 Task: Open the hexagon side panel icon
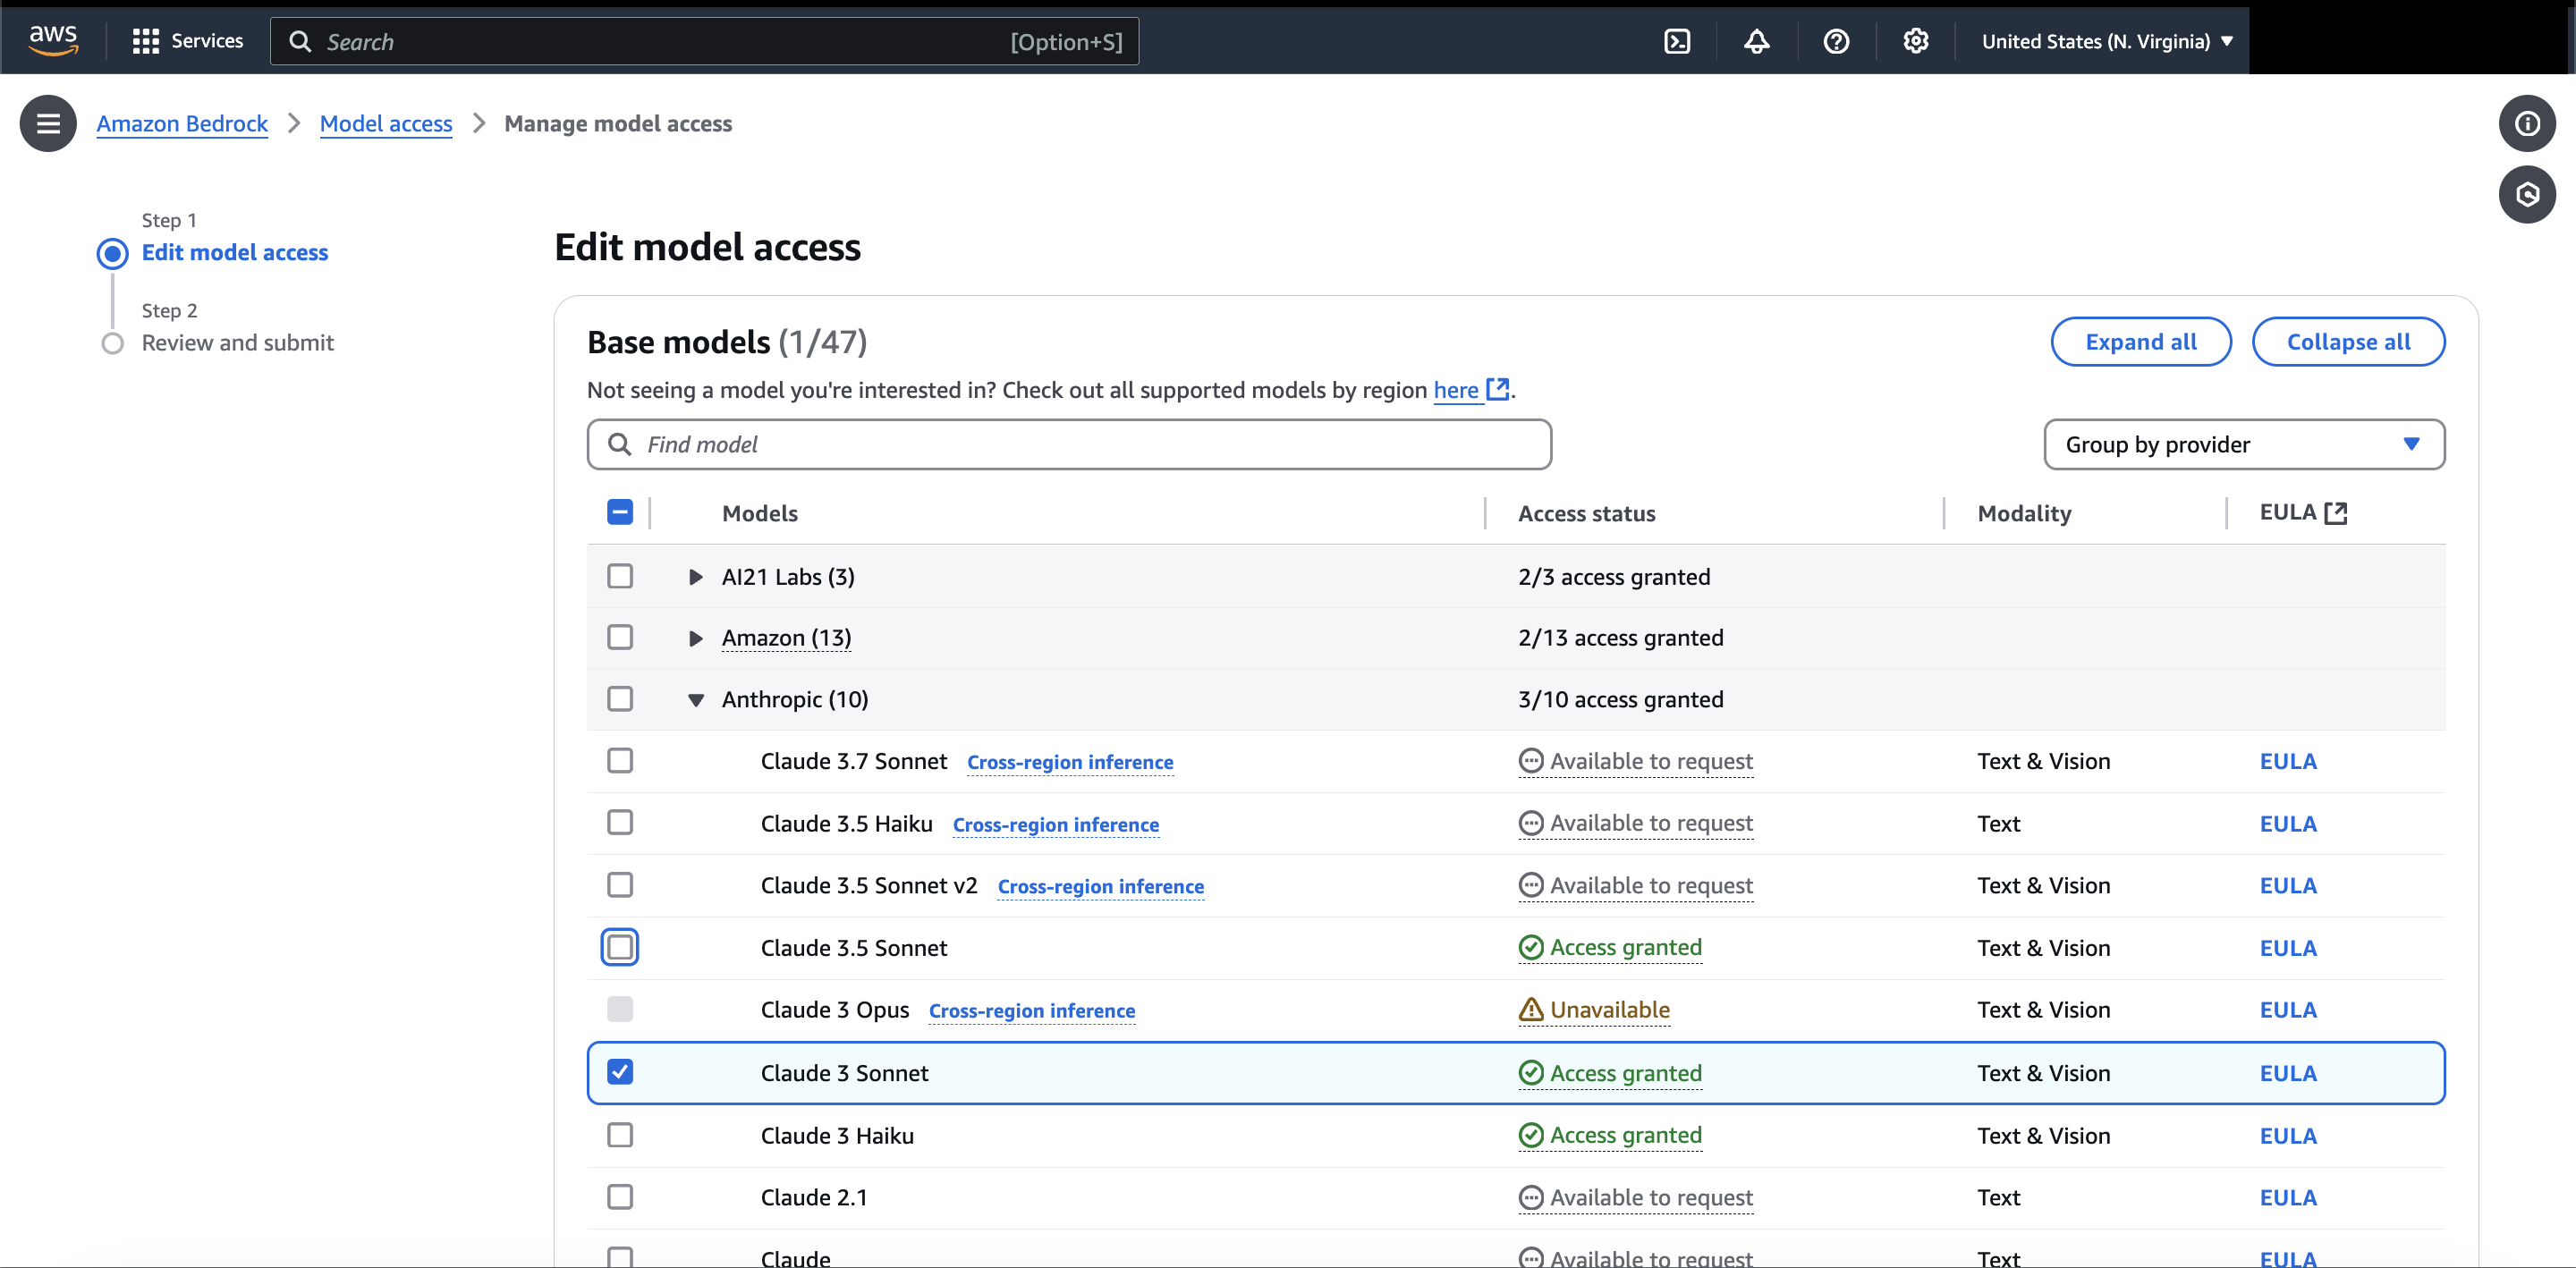(x=2527, y=194)
